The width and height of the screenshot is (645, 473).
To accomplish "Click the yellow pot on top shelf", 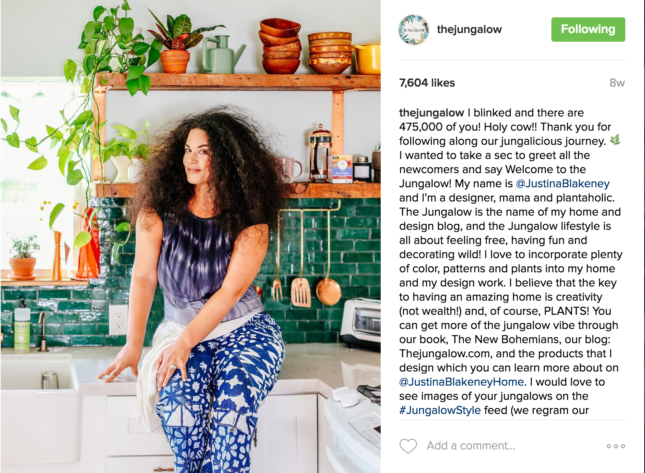I will click(367, 58).
